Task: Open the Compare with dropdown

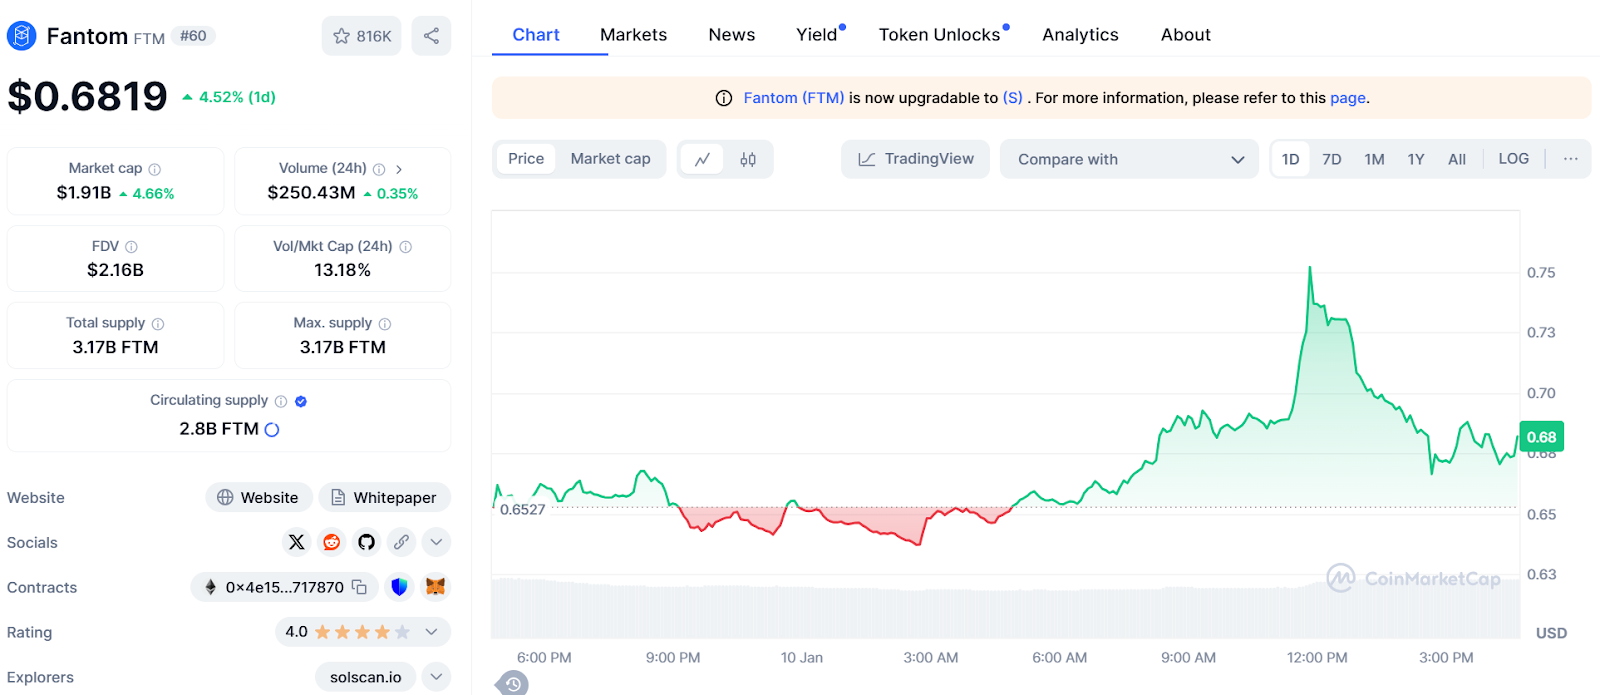Action: coord(1129,159)
